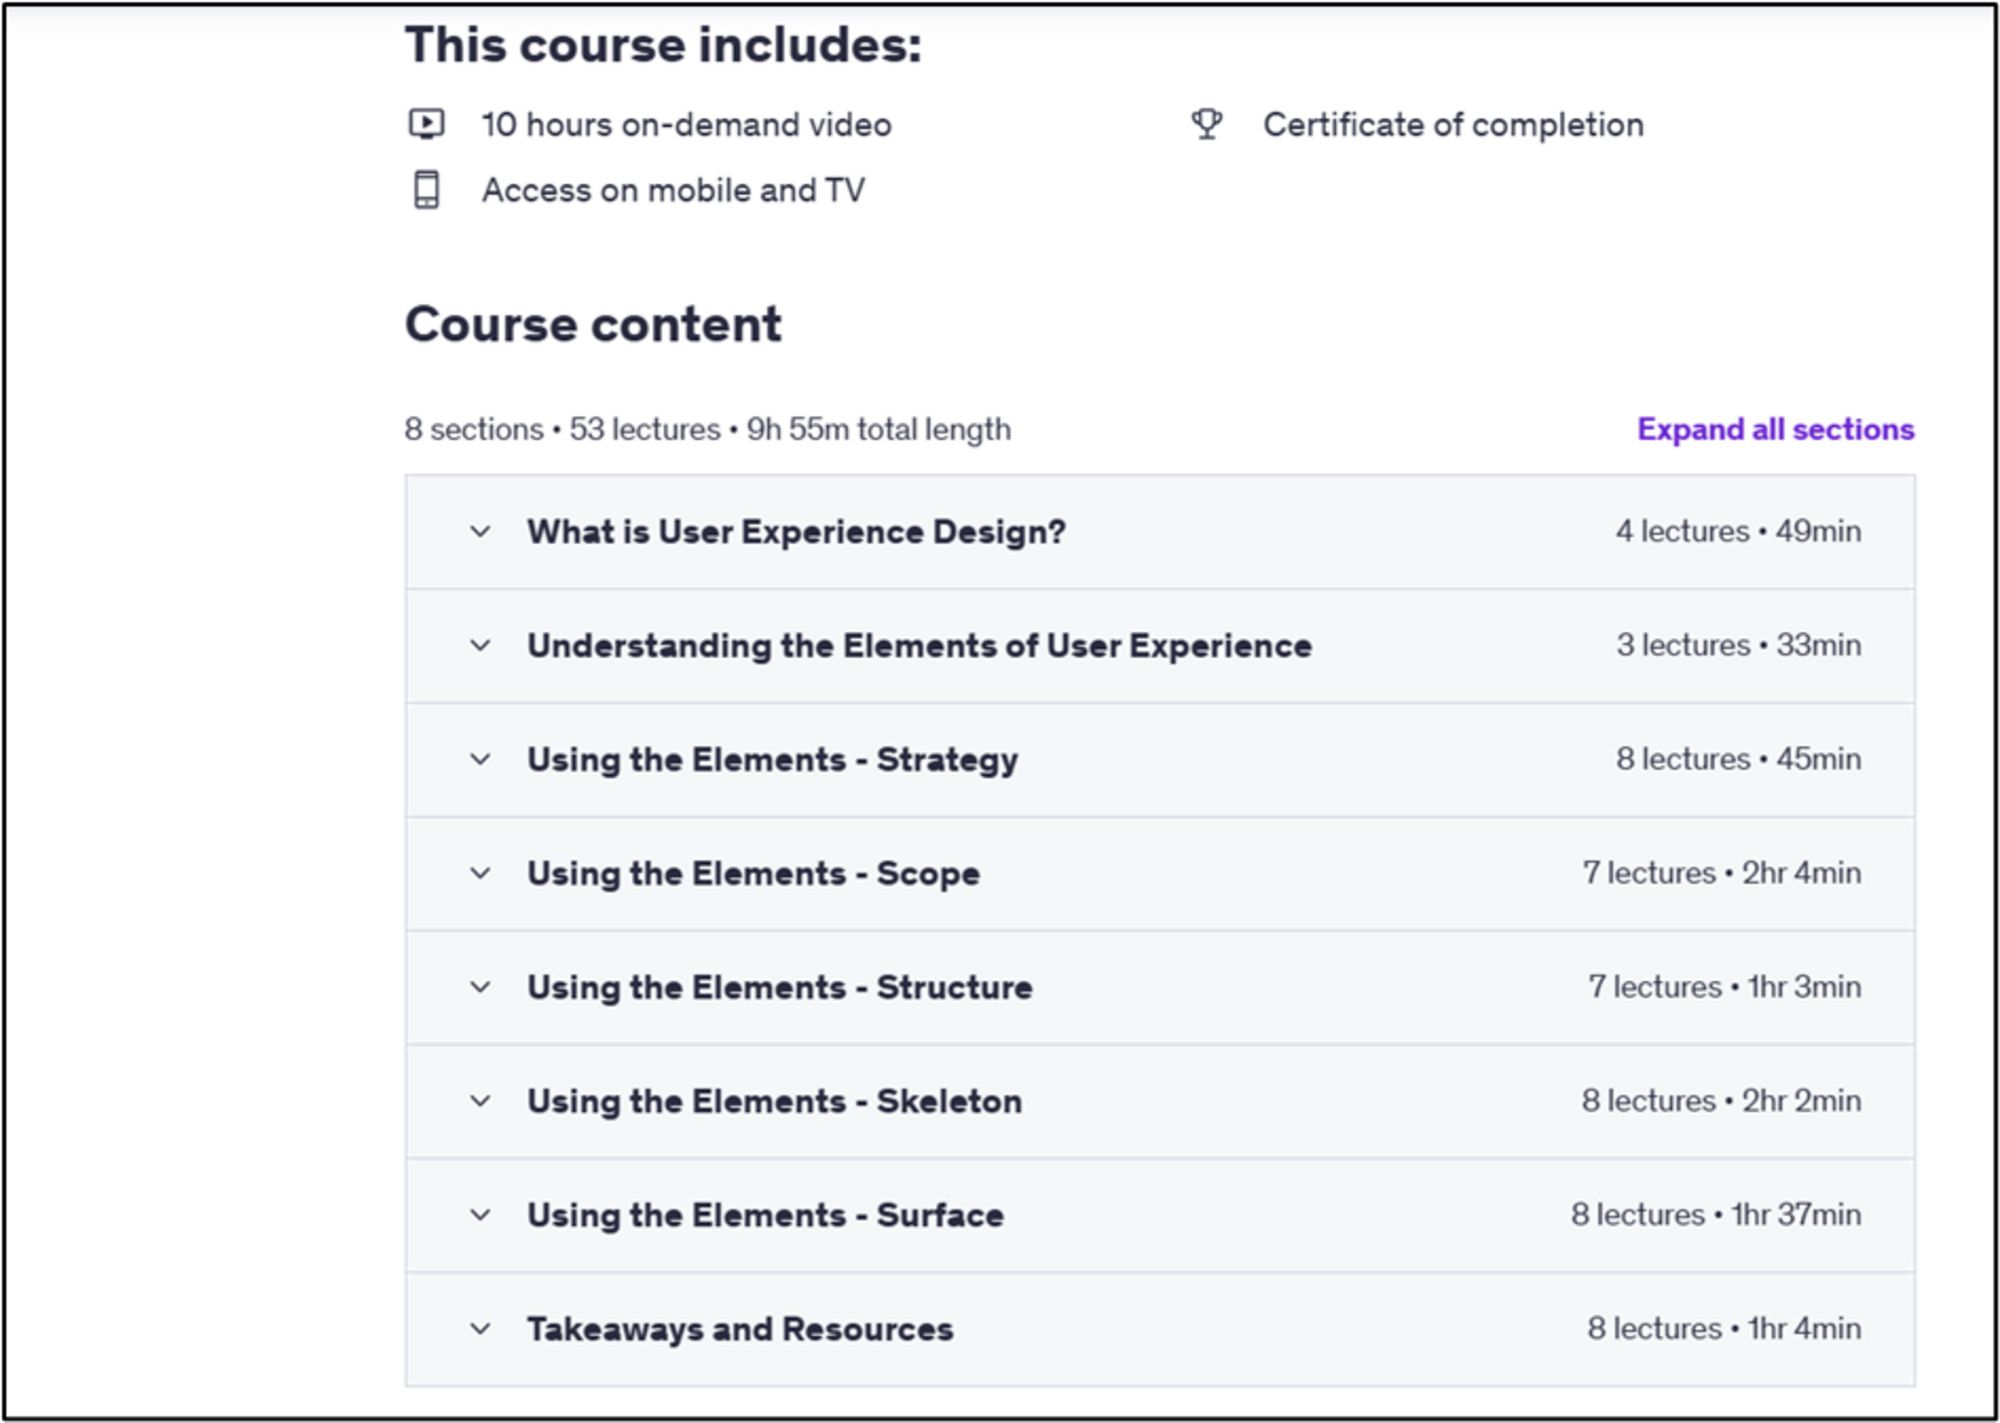The height and width of the screenshot is (1423, 2000).
Task: Expand chevron for Using the Elements - Surface
Action: click(x=481, y=1215)
